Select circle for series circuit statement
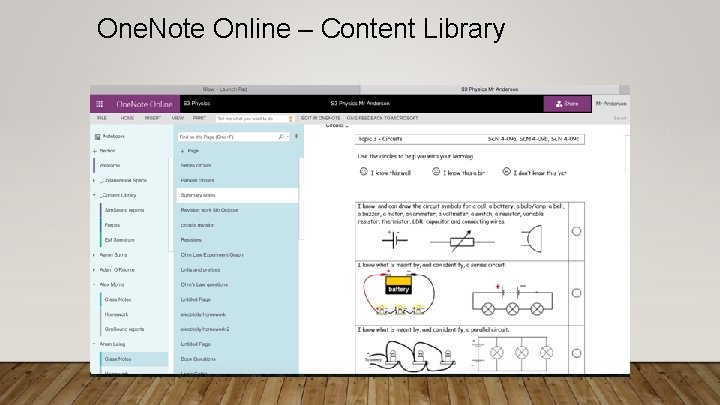This screenshot has width=720, height=405. point(576,293)
